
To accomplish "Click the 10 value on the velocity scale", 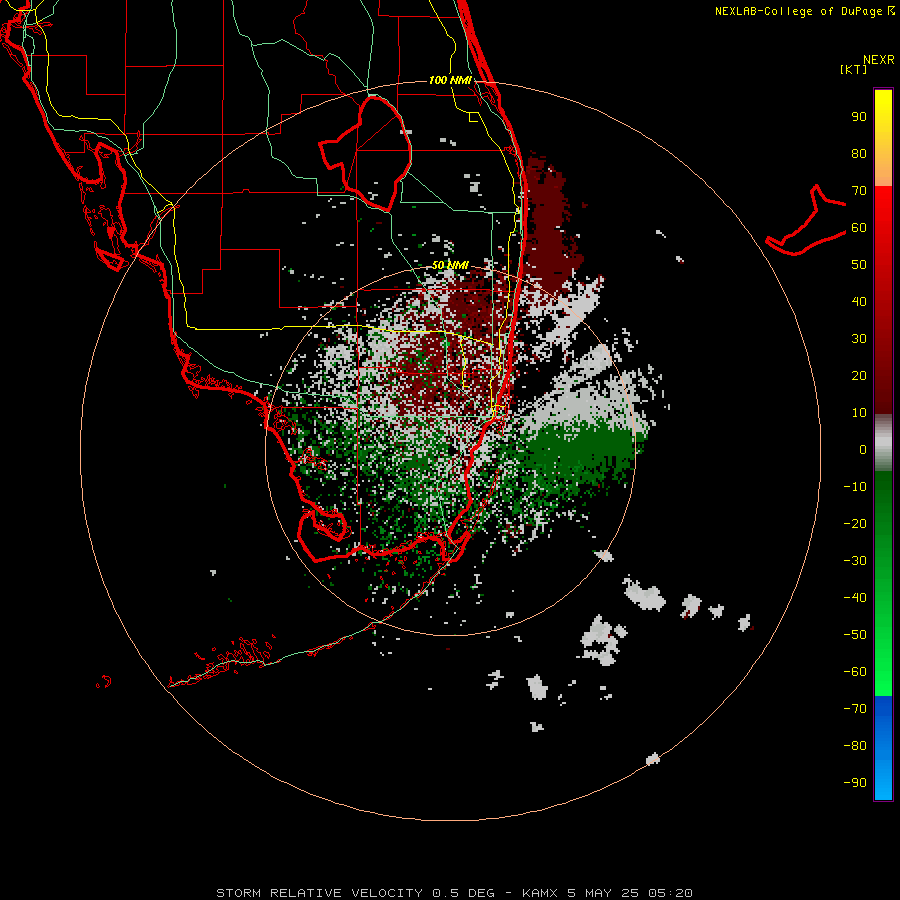I will (x=859, y=413).
